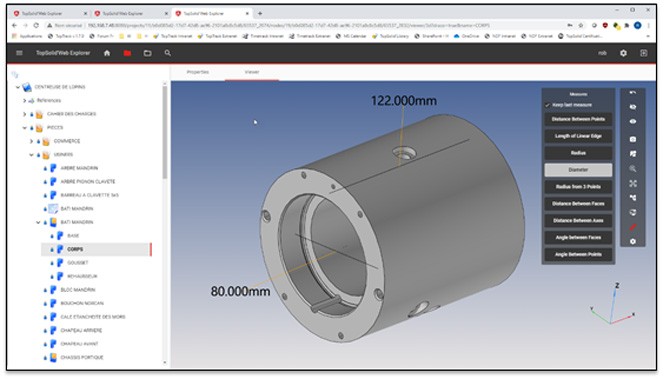
Task: Toggle the Keep last measure checkbox
Action: pos(547,105)
